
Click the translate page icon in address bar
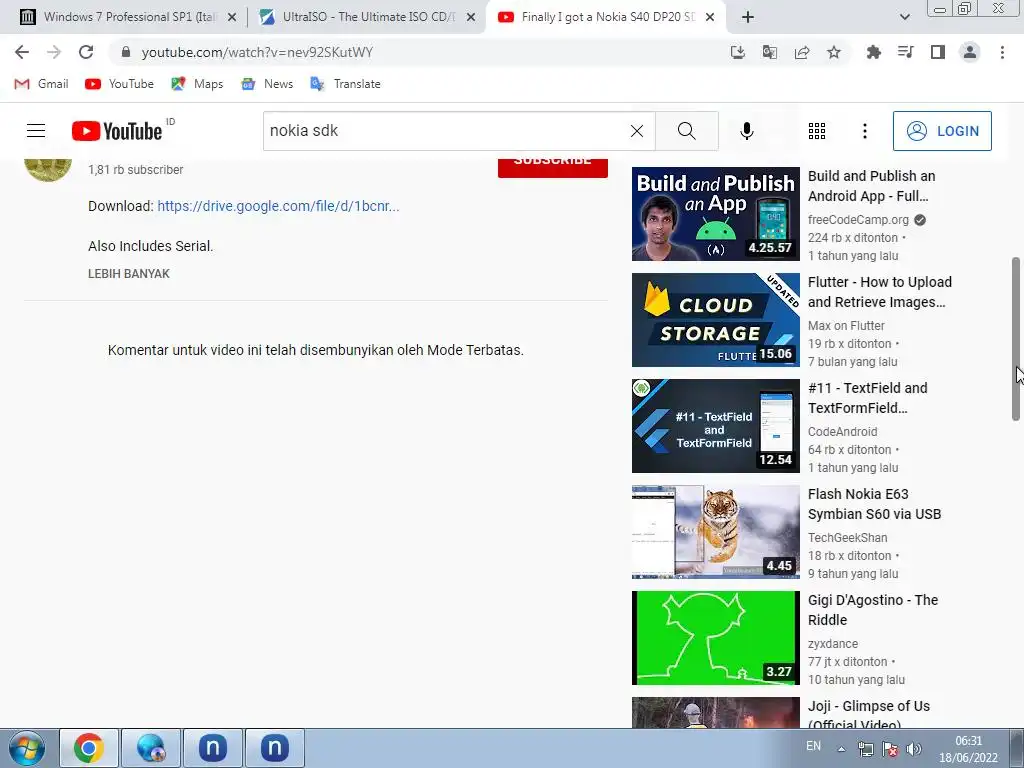(770, 52)
